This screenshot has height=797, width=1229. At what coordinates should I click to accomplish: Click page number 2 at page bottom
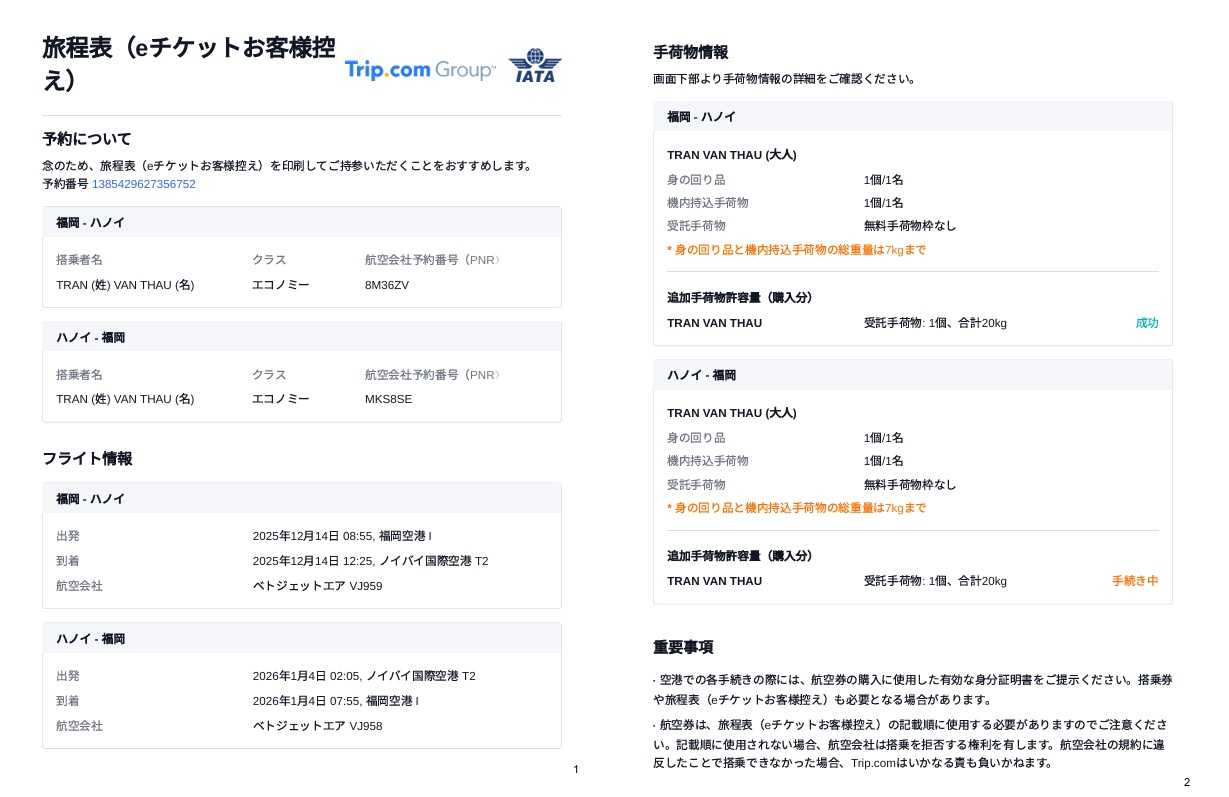(1187, 782)
